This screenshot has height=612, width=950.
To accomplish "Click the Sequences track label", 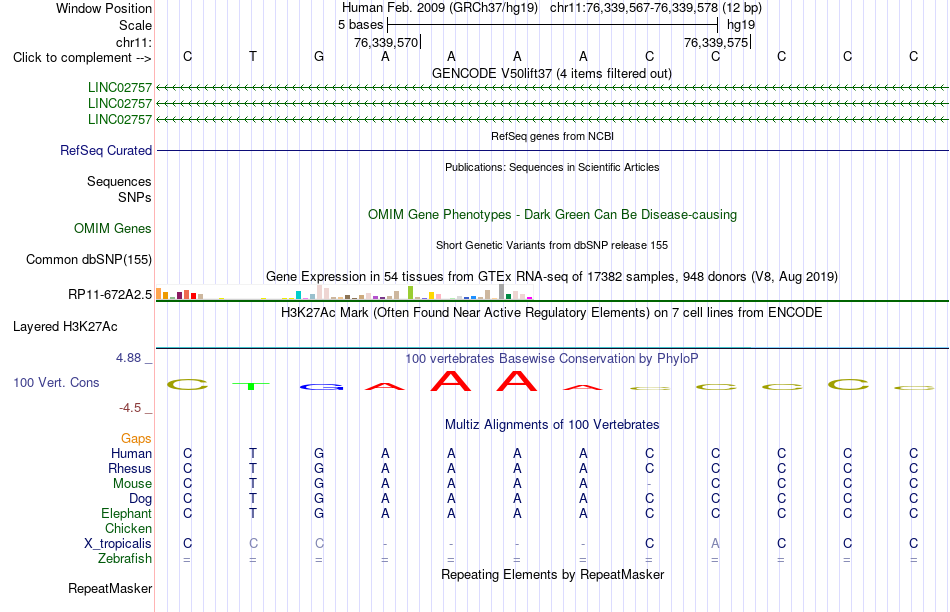I will pos(119,181).
